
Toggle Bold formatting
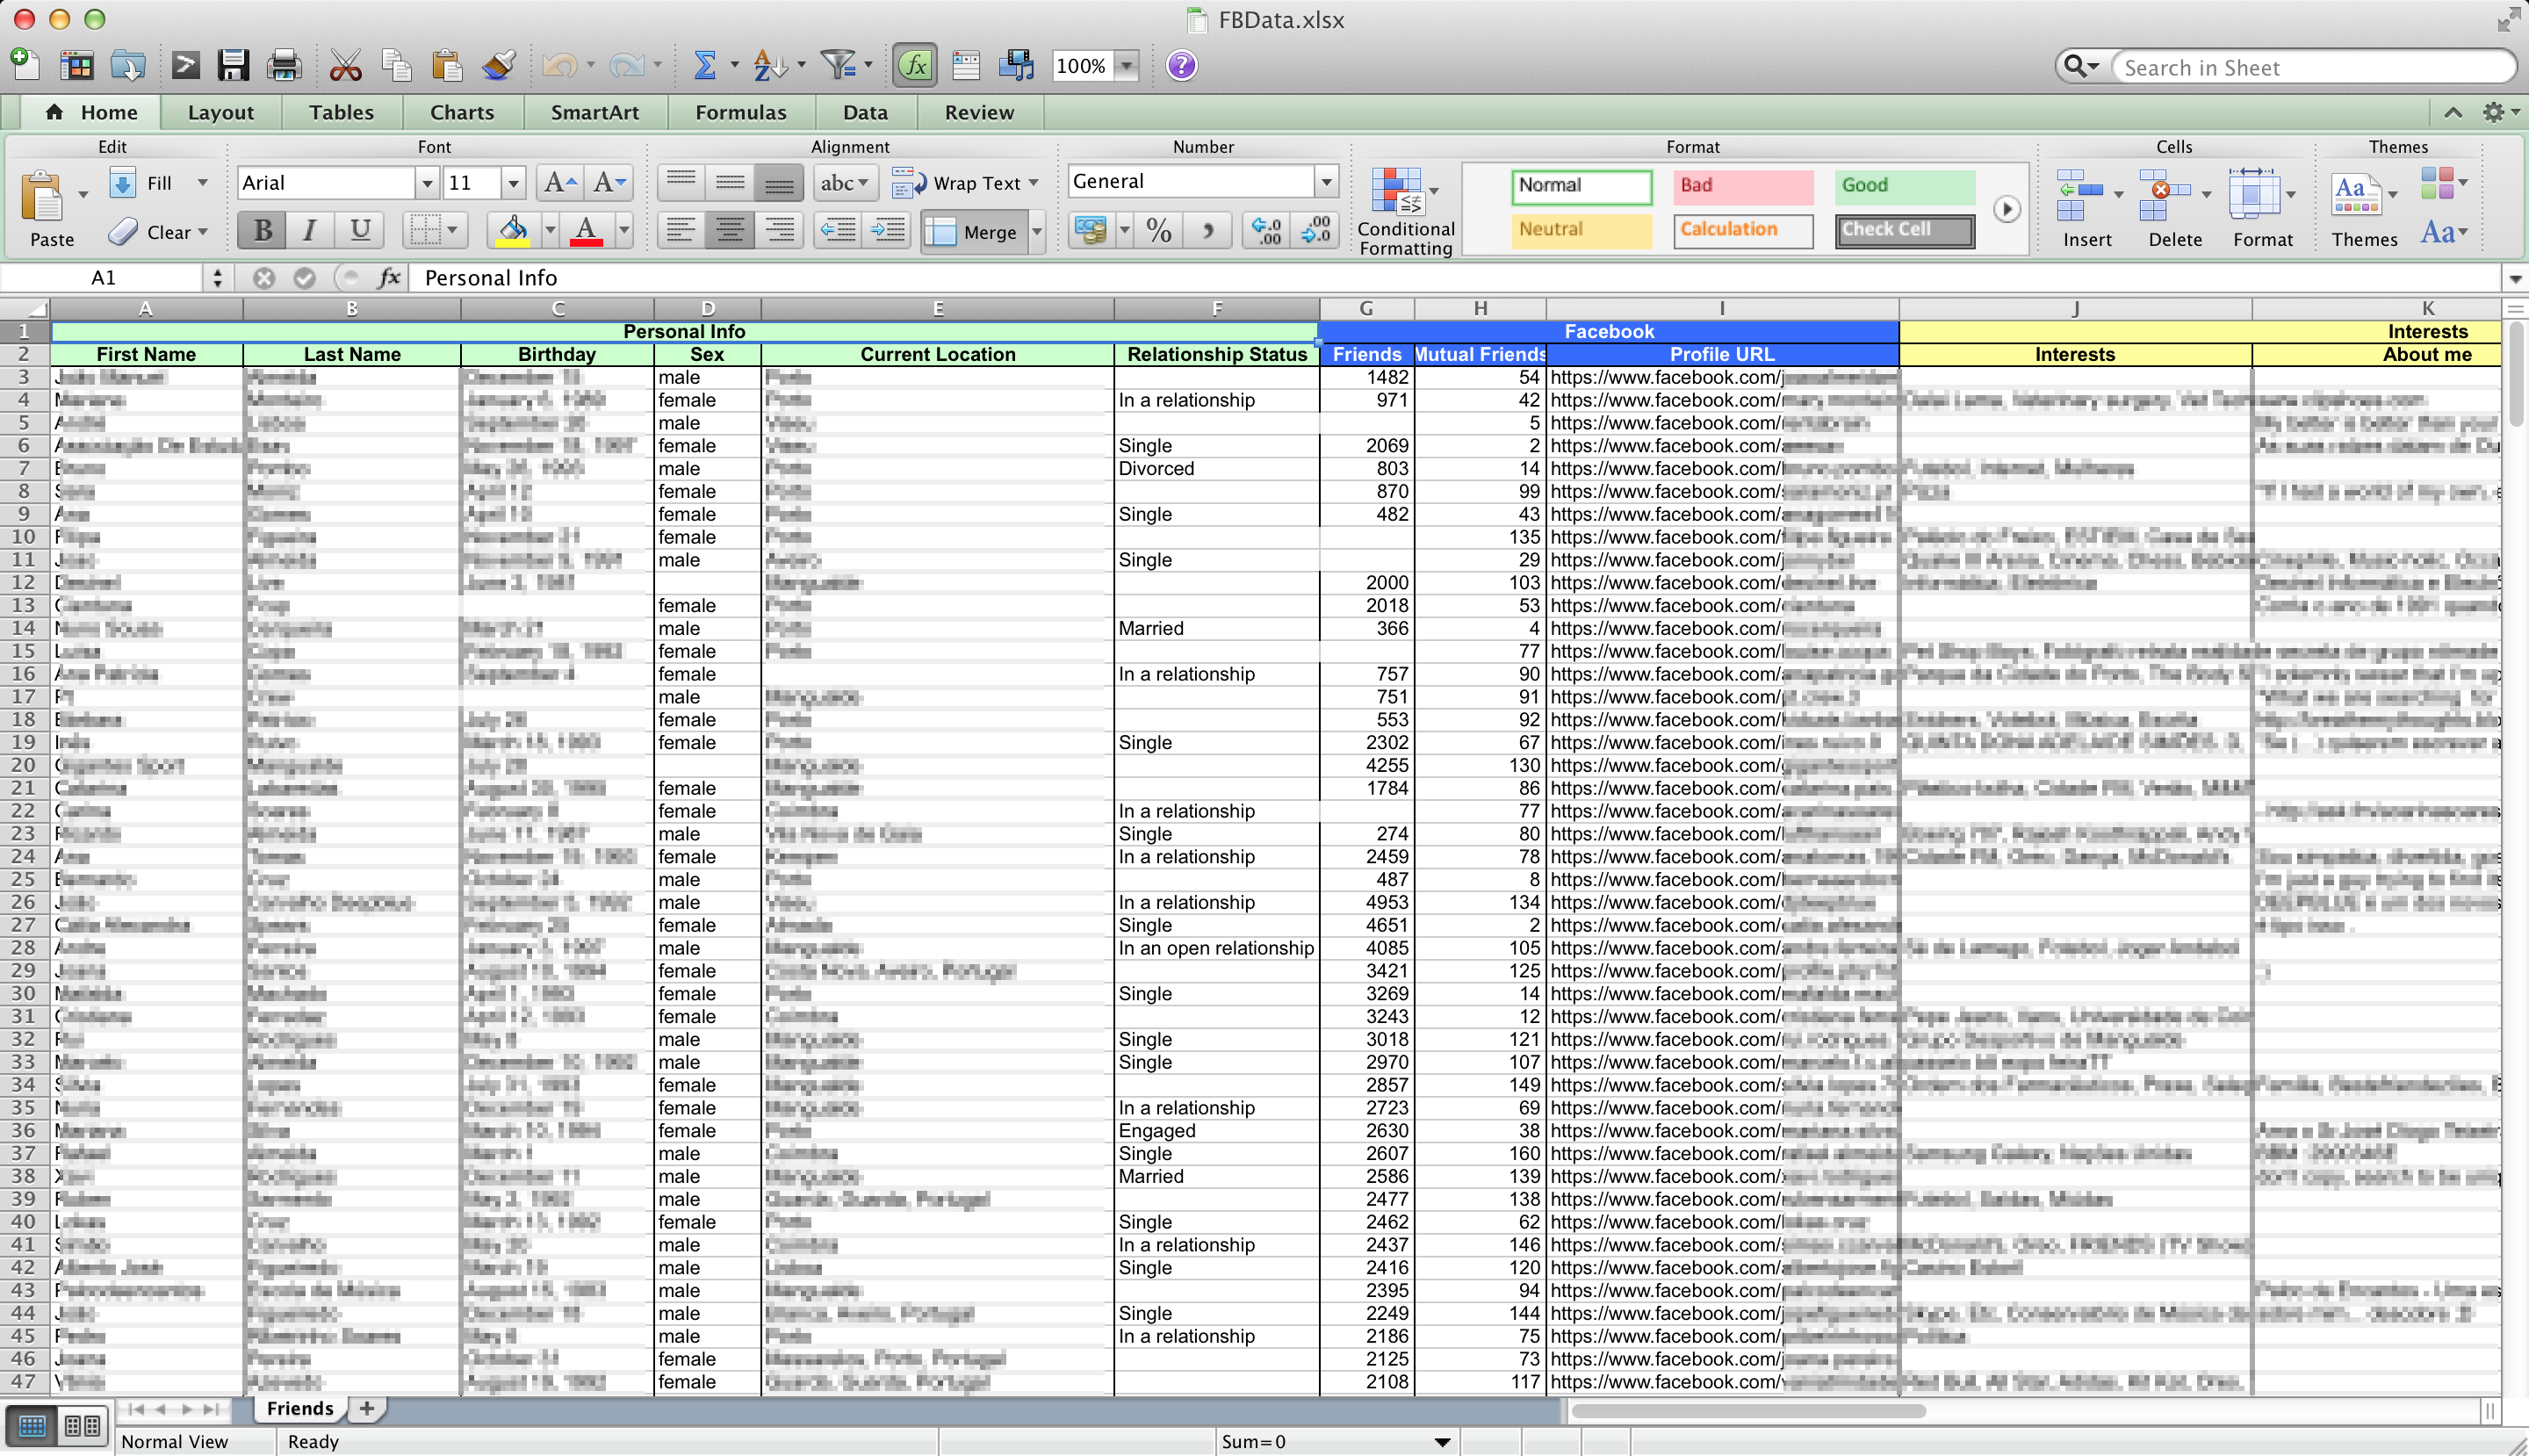263,231
